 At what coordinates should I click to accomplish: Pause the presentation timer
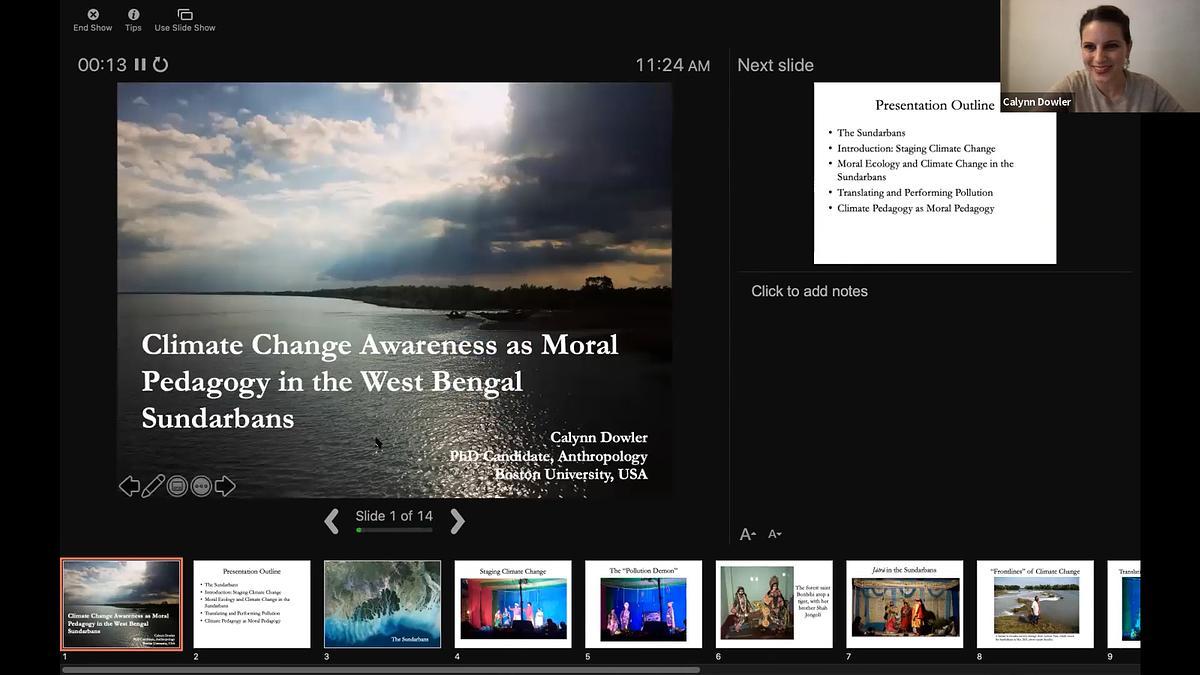[140, 65]
